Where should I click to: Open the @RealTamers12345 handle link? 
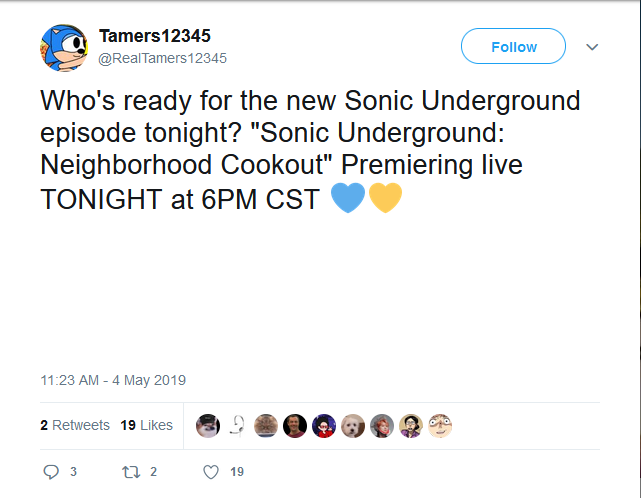tap(162, 58)
